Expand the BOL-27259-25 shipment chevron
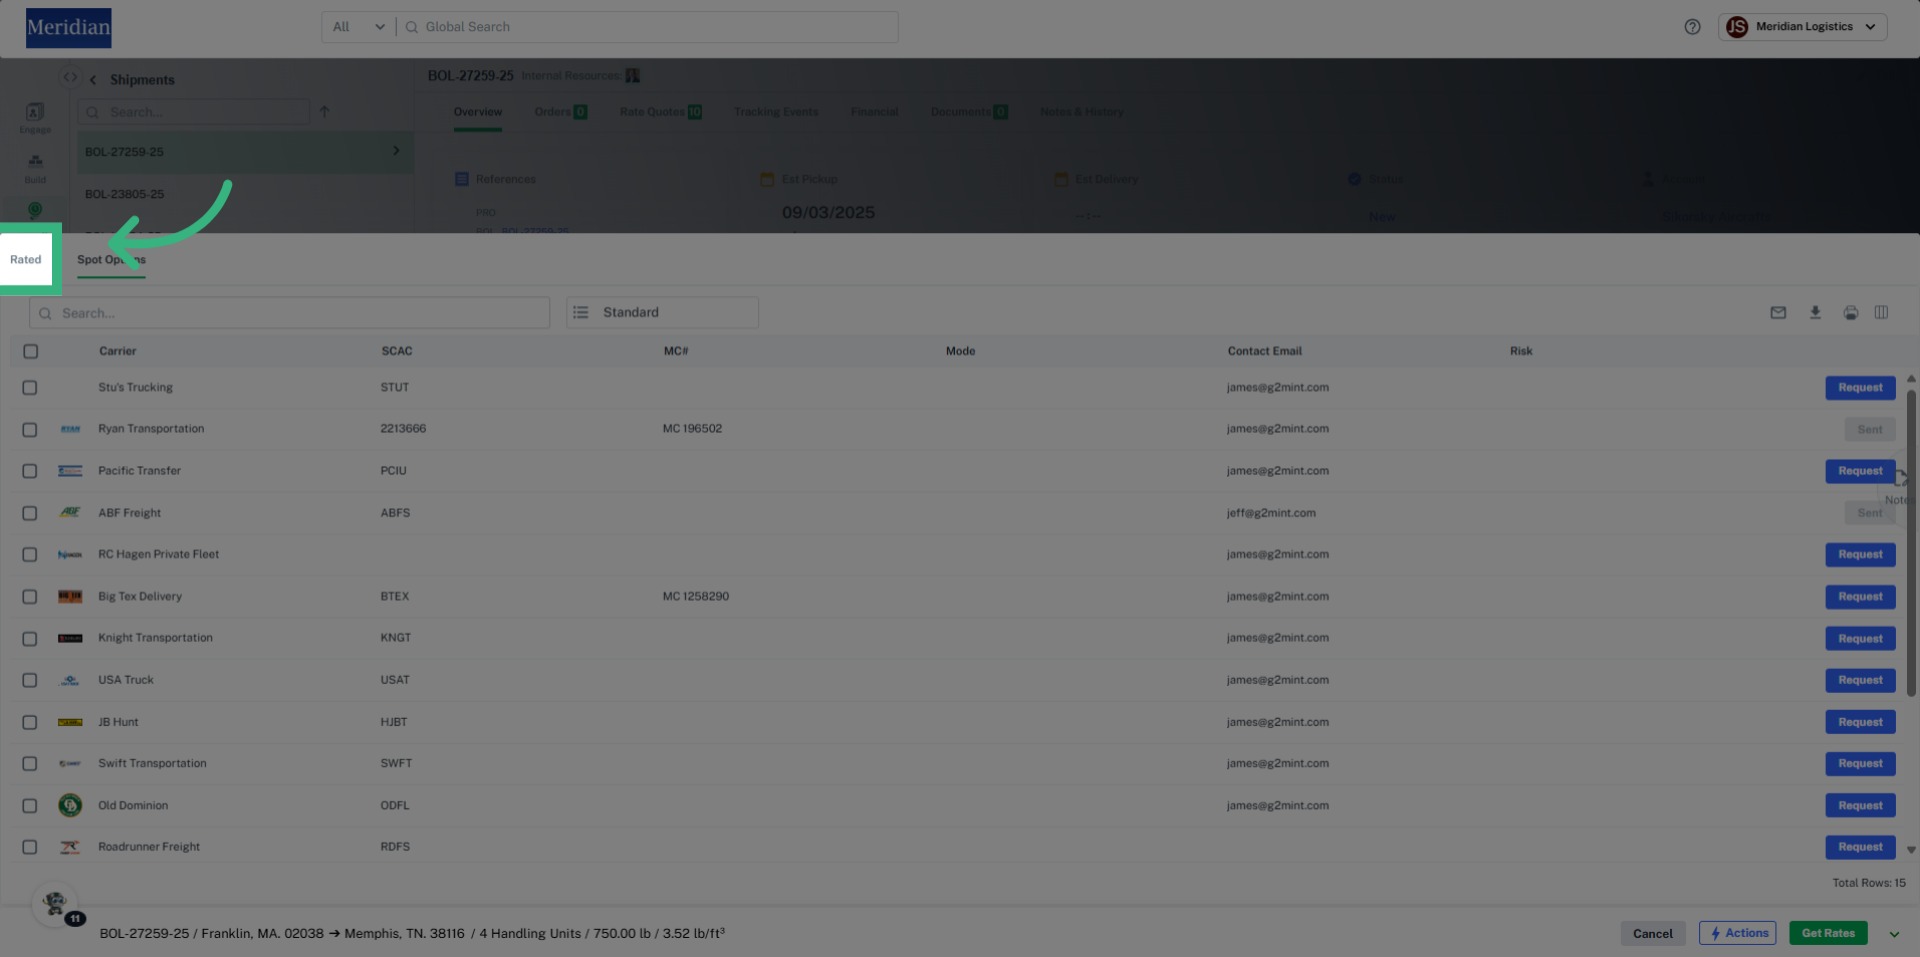Screen dimensions: 1920x957 point(396,151)
